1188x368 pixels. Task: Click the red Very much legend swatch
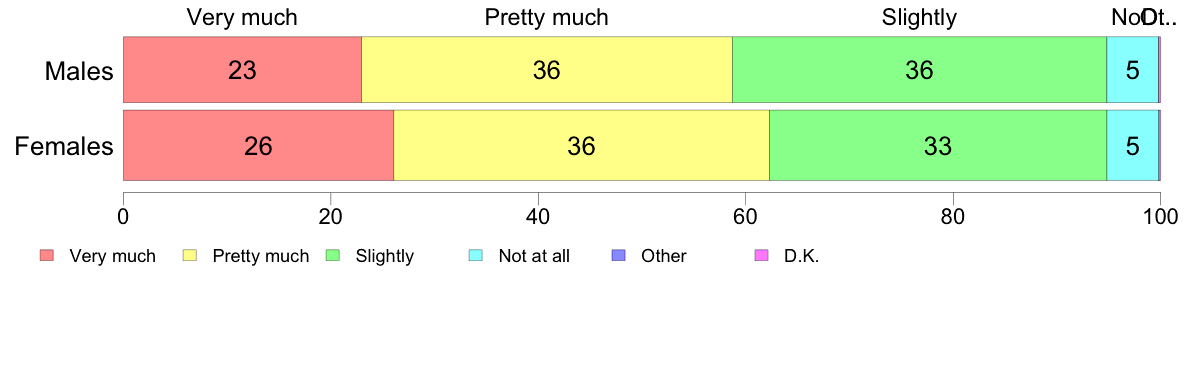tap(47, 256)
